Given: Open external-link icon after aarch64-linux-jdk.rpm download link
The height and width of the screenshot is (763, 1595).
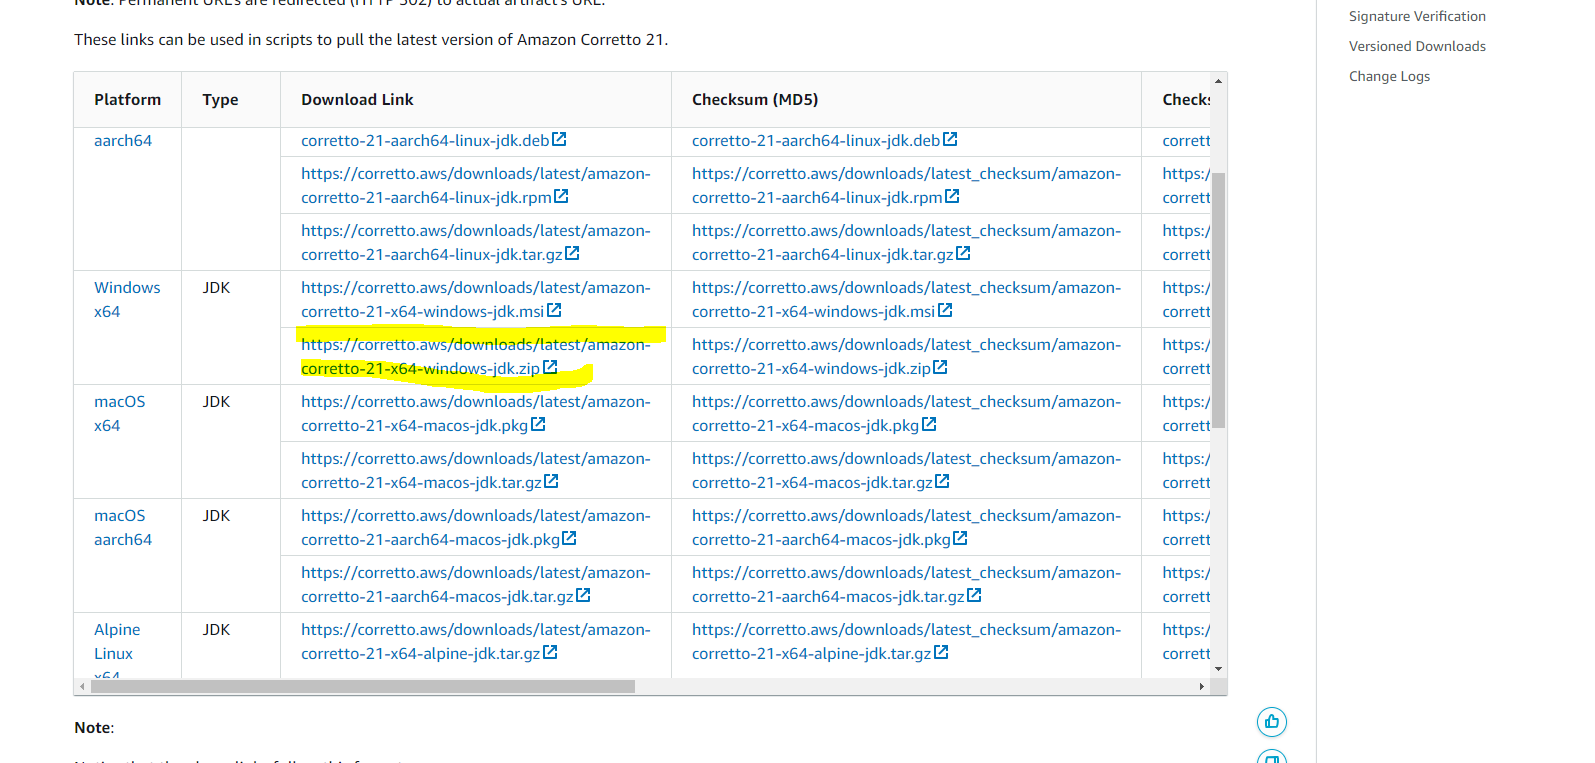Looking at the screenshot, I should pyautogui.click(x=561, y=196).
